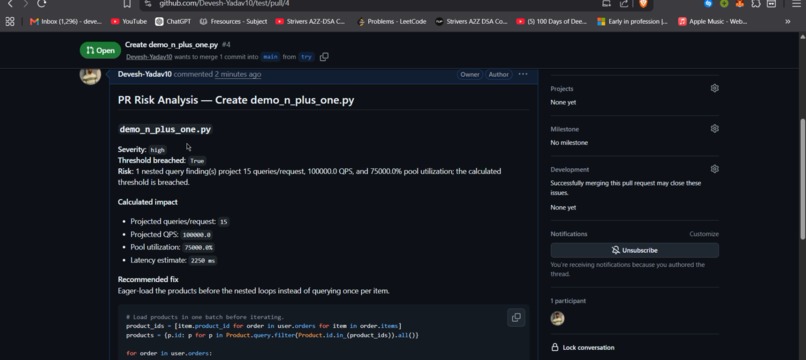
Task: Click the 'PR Risk Analysis' heading
Action: (x=236, y=100)
